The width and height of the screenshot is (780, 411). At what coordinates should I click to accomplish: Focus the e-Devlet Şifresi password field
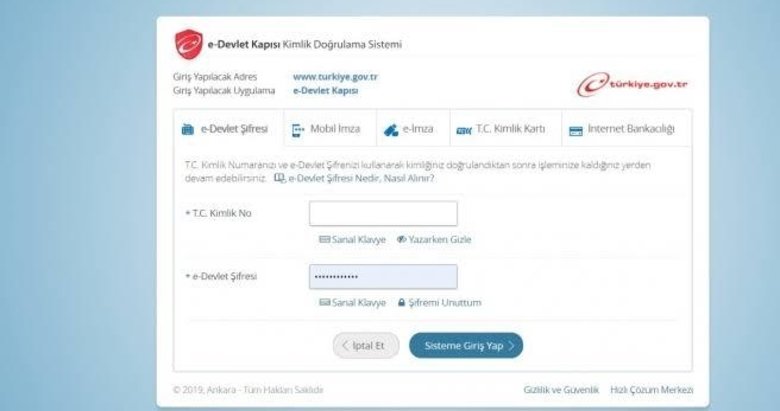pyautogui.click(x=382, y=276)
